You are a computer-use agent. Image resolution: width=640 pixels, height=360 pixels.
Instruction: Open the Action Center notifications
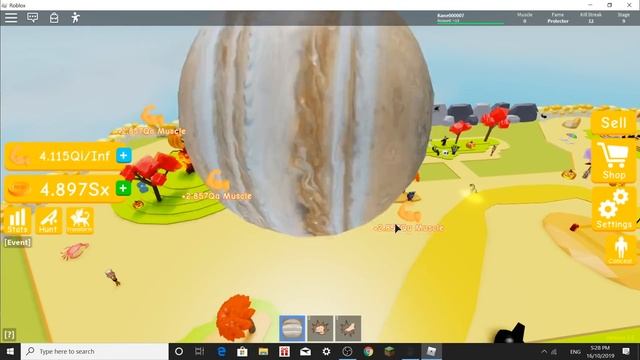pyautogui.click(x=626, y=351)
